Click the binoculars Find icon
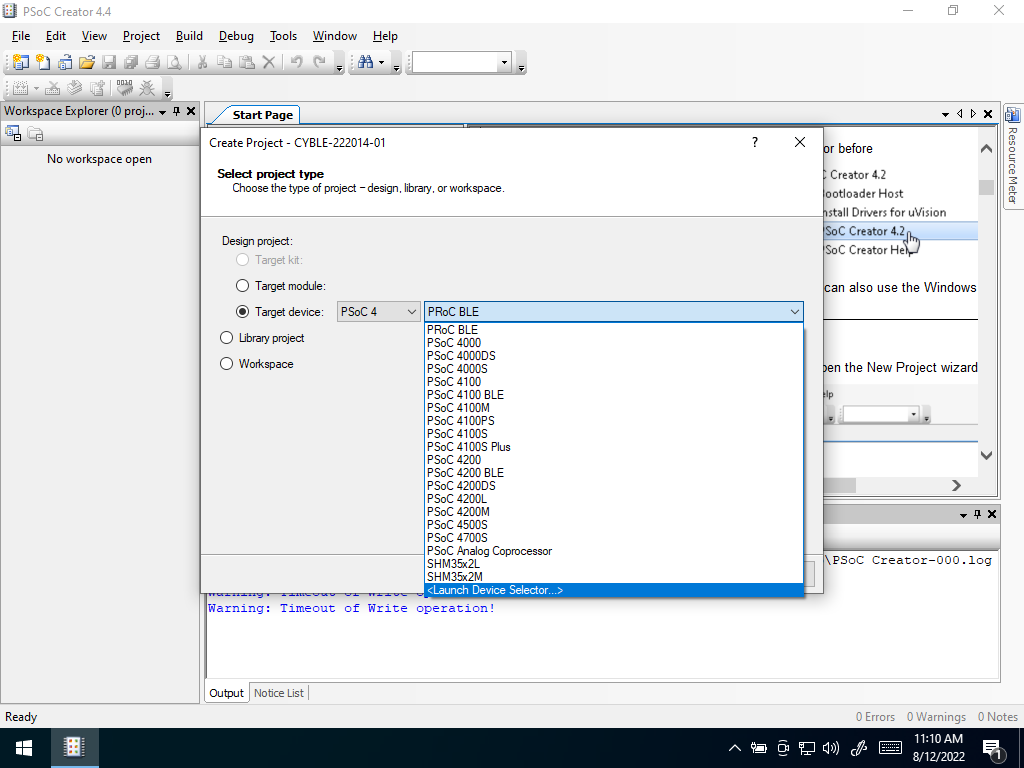Screen dimensions: 1024x768 pyautogui.click(x=366, y=62)
